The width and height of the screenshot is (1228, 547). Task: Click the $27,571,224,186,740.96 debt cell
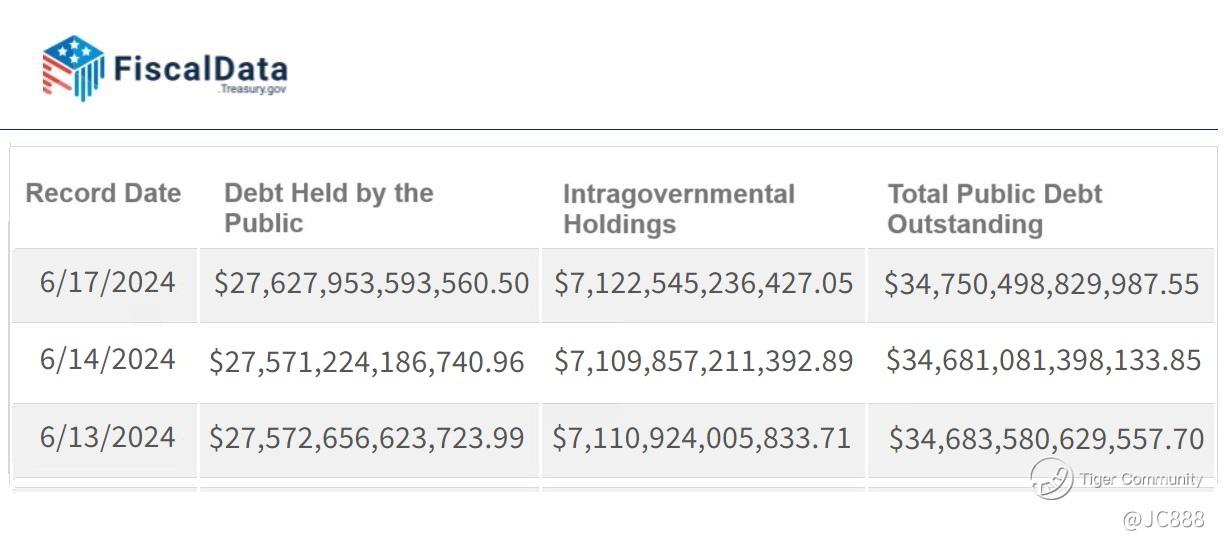[367, 362]
